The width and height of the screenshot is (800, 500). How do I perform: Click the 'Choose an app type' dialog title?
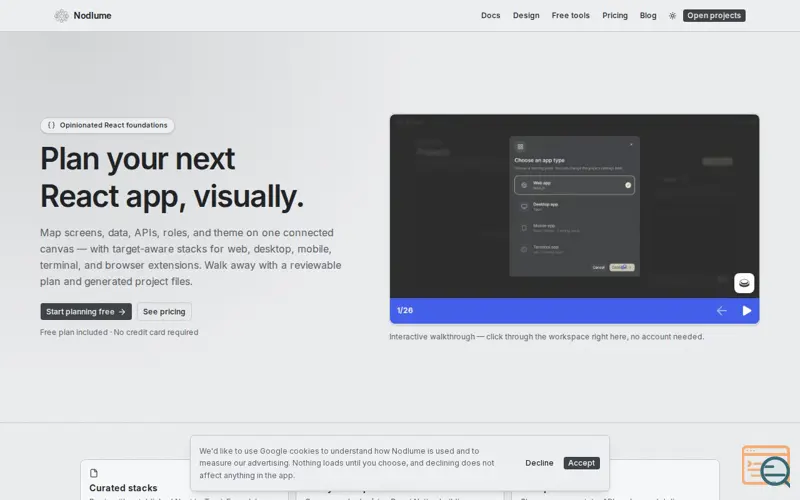(539, 160)
